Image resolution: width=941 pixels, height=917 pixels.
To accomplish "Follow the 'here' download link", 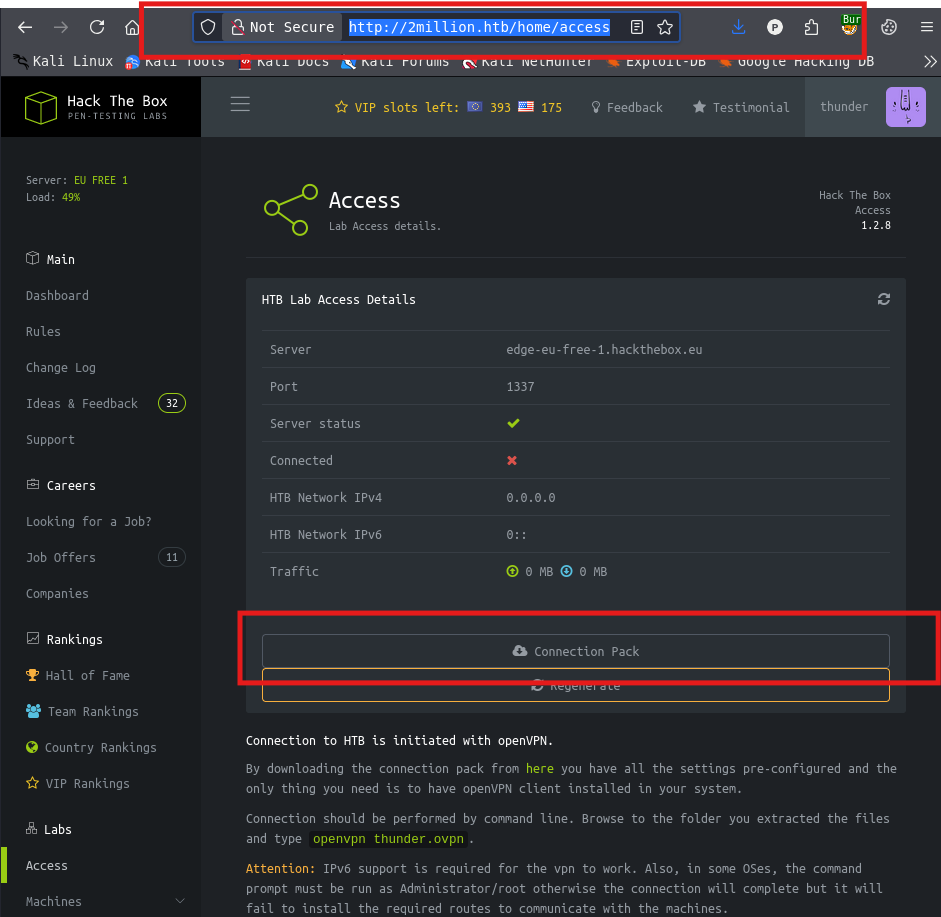I will coord(540,768).
